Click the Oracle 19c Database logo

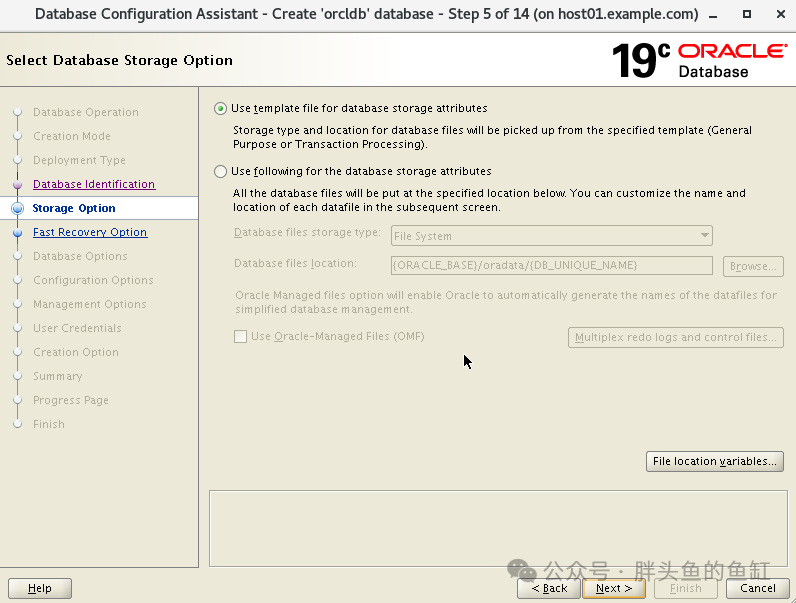tap(700, 61)
